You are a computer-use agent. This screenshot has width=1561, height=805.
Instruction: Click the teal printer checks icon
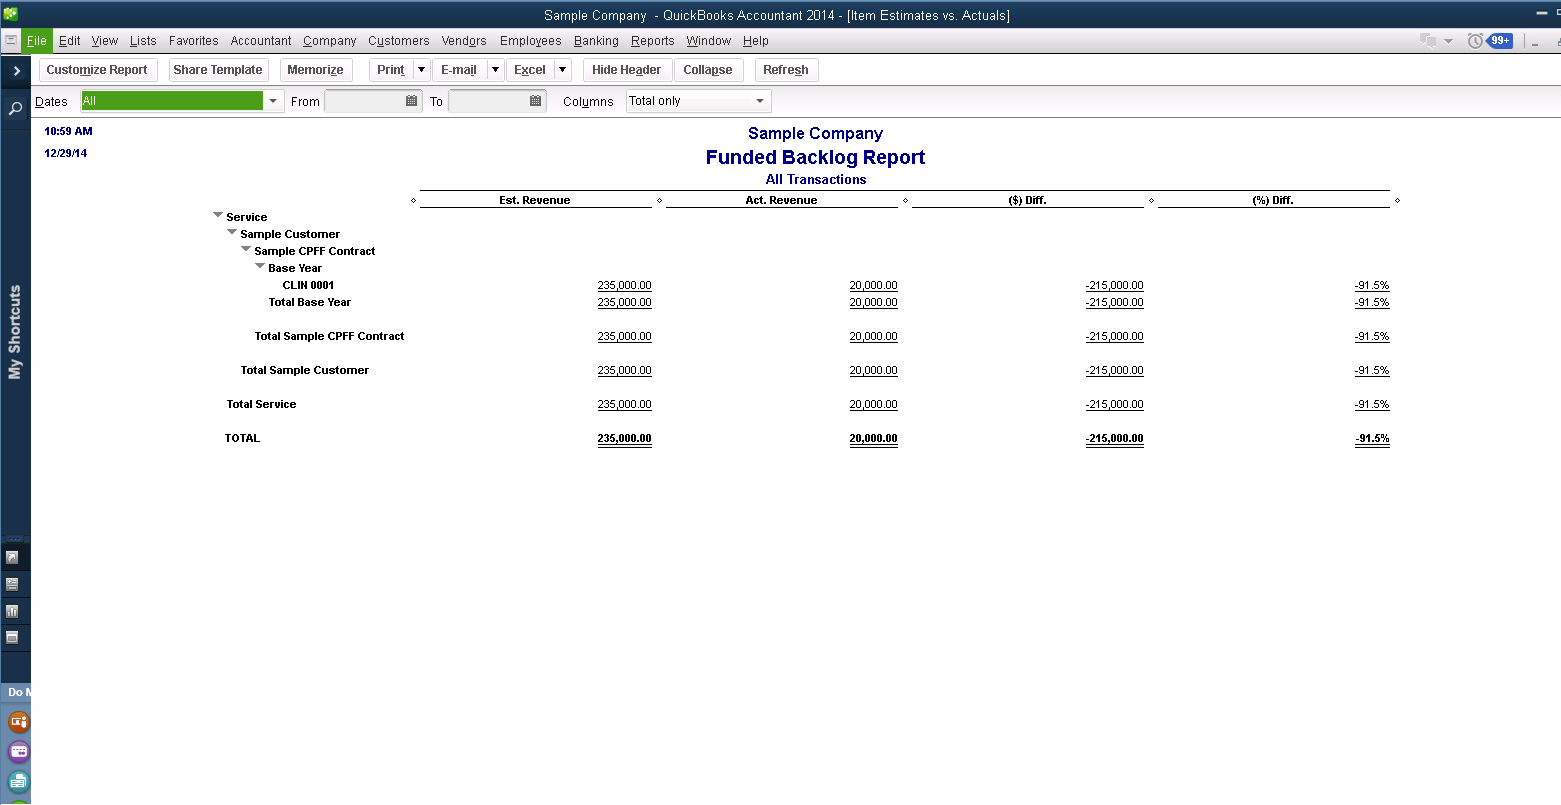[18, 781]
